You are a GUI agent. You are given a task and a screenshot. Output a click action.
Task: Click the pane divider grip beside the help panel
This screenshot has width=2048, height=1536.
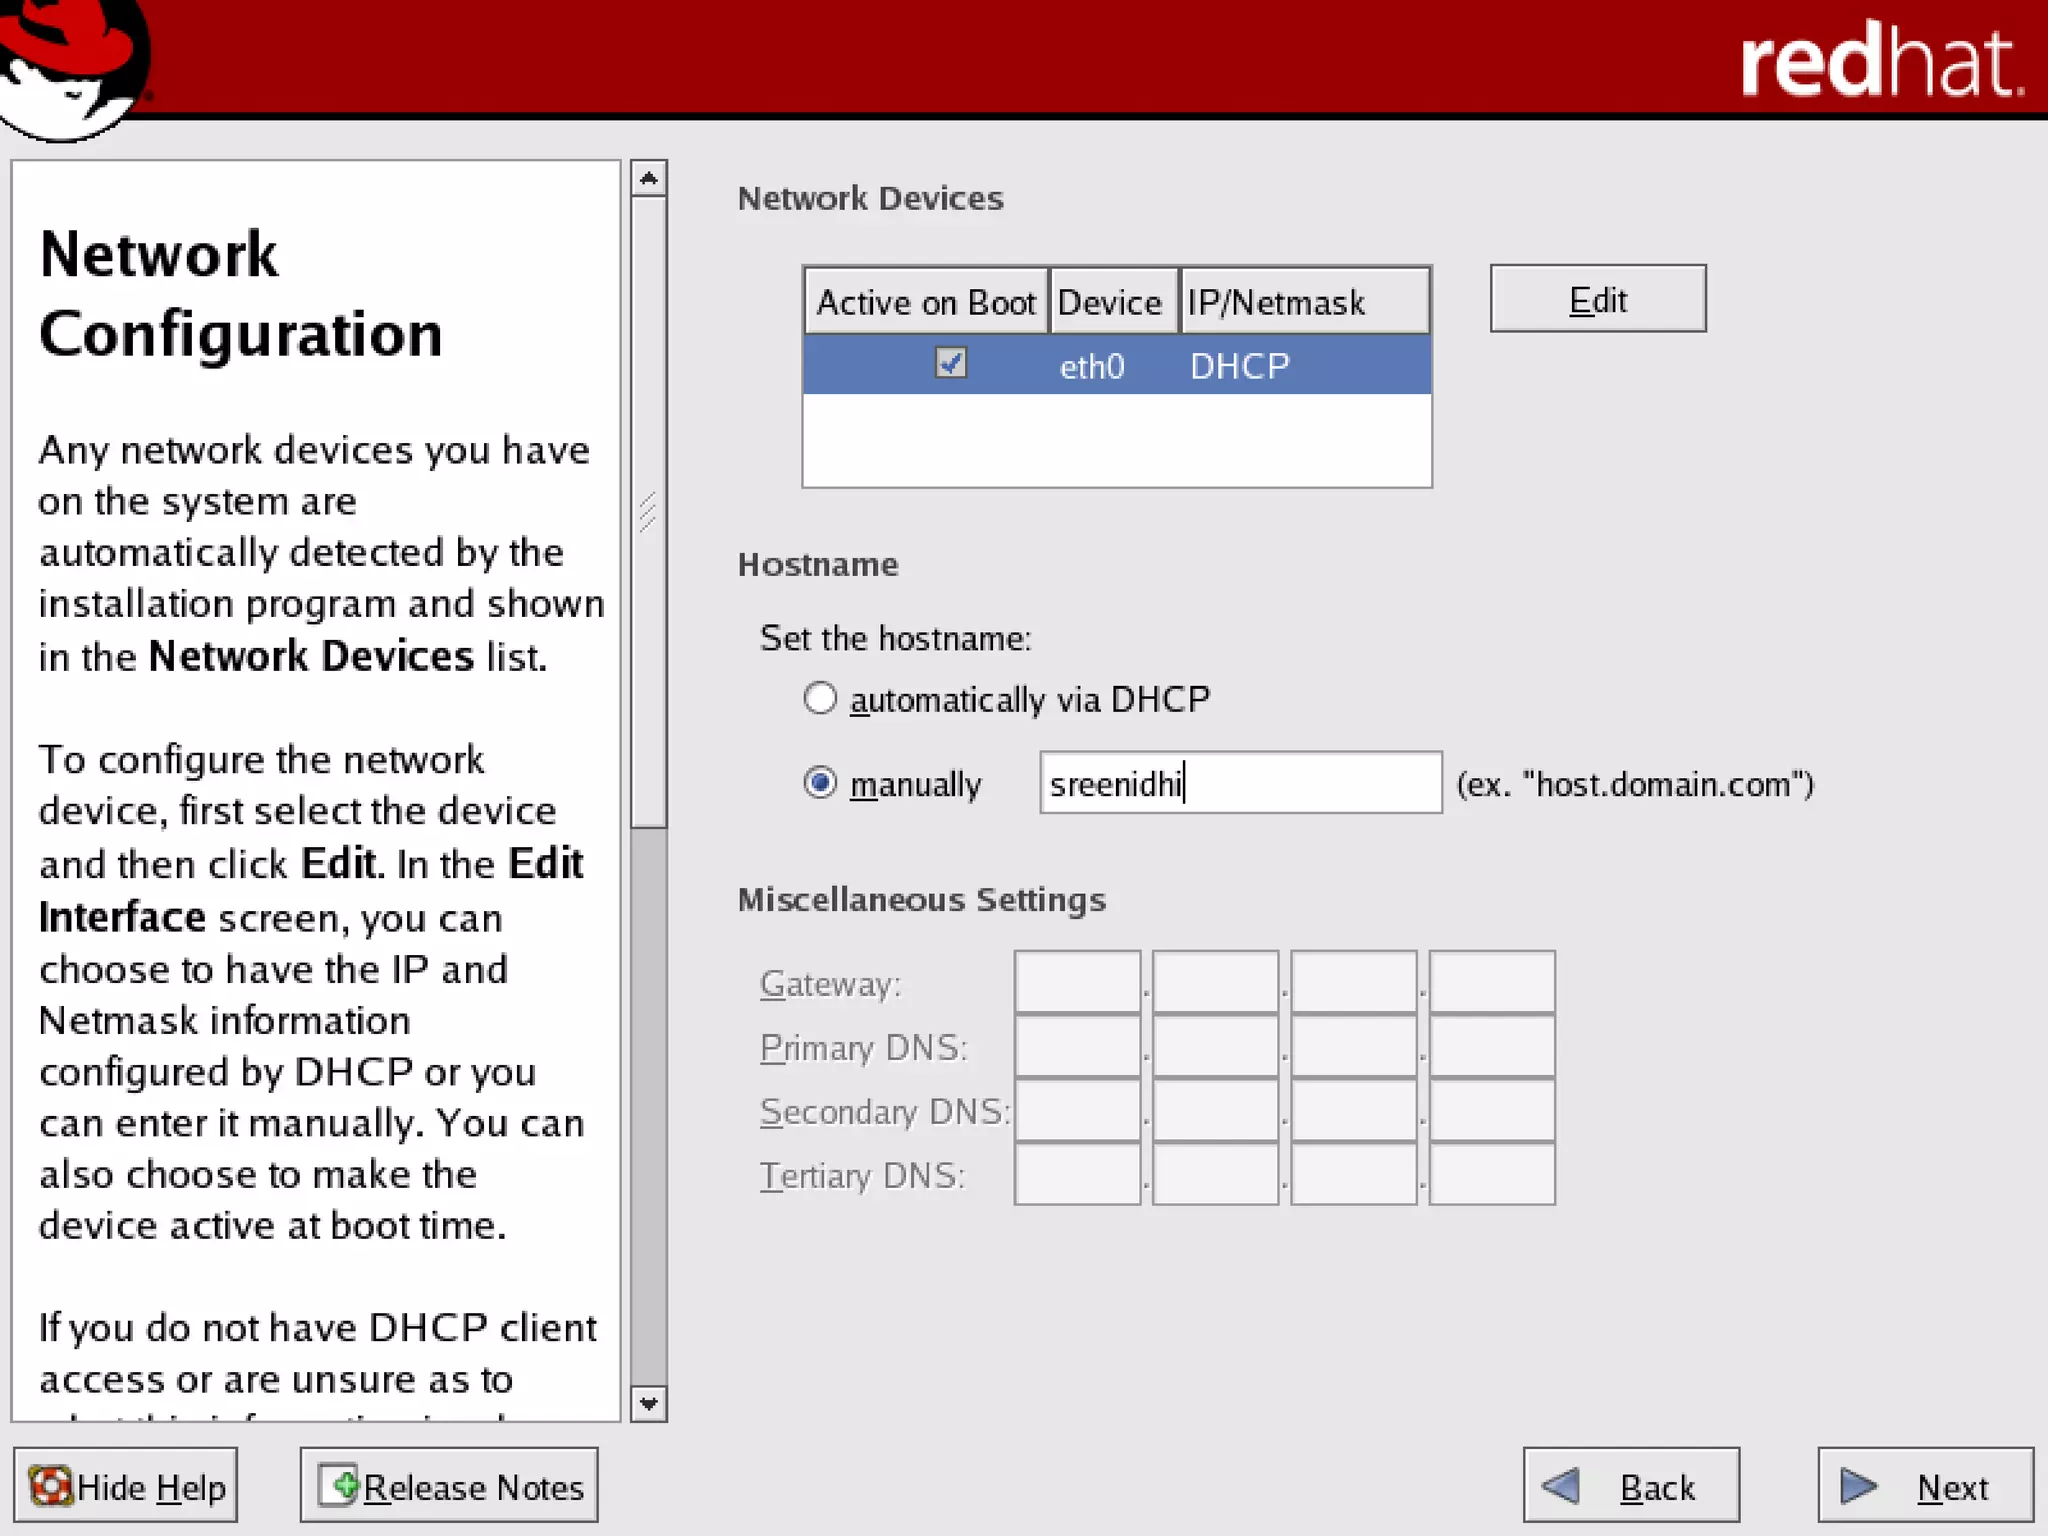tap(649, 512)
